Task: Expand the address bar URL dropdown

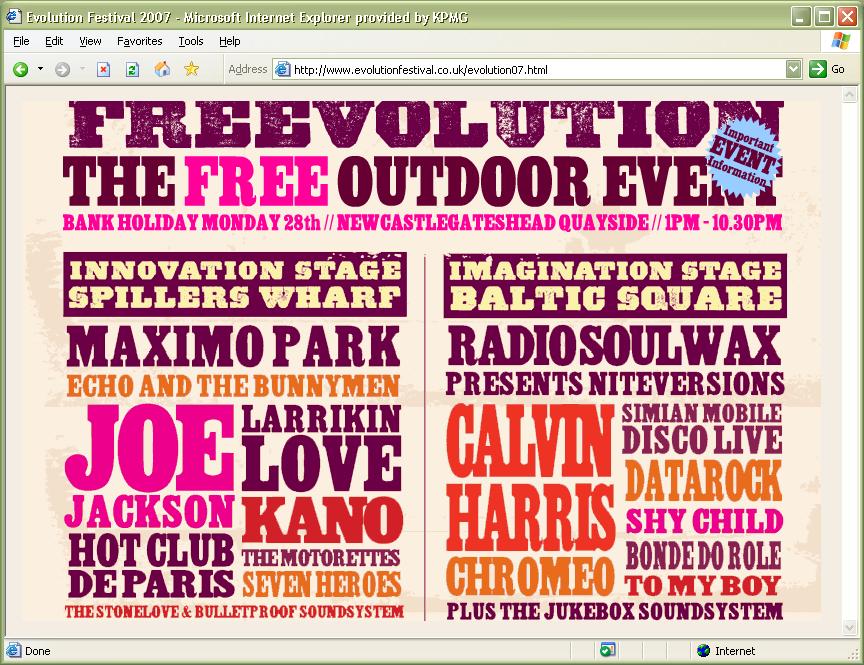Action: pyautogui.click(x=793, y=69)
